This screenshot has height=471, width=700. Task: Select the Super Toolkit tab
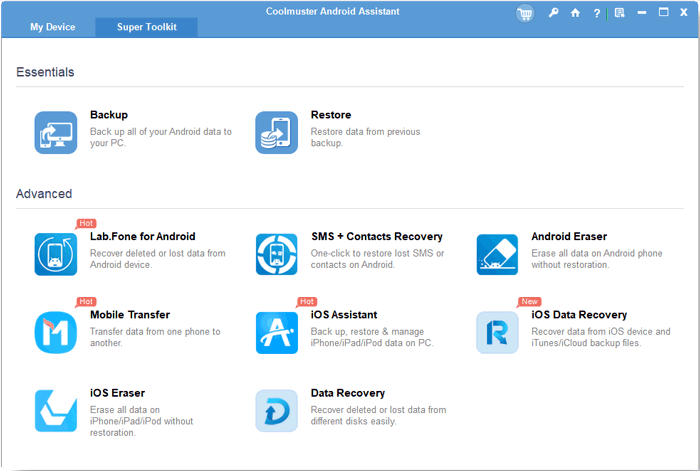click(146, 27)
